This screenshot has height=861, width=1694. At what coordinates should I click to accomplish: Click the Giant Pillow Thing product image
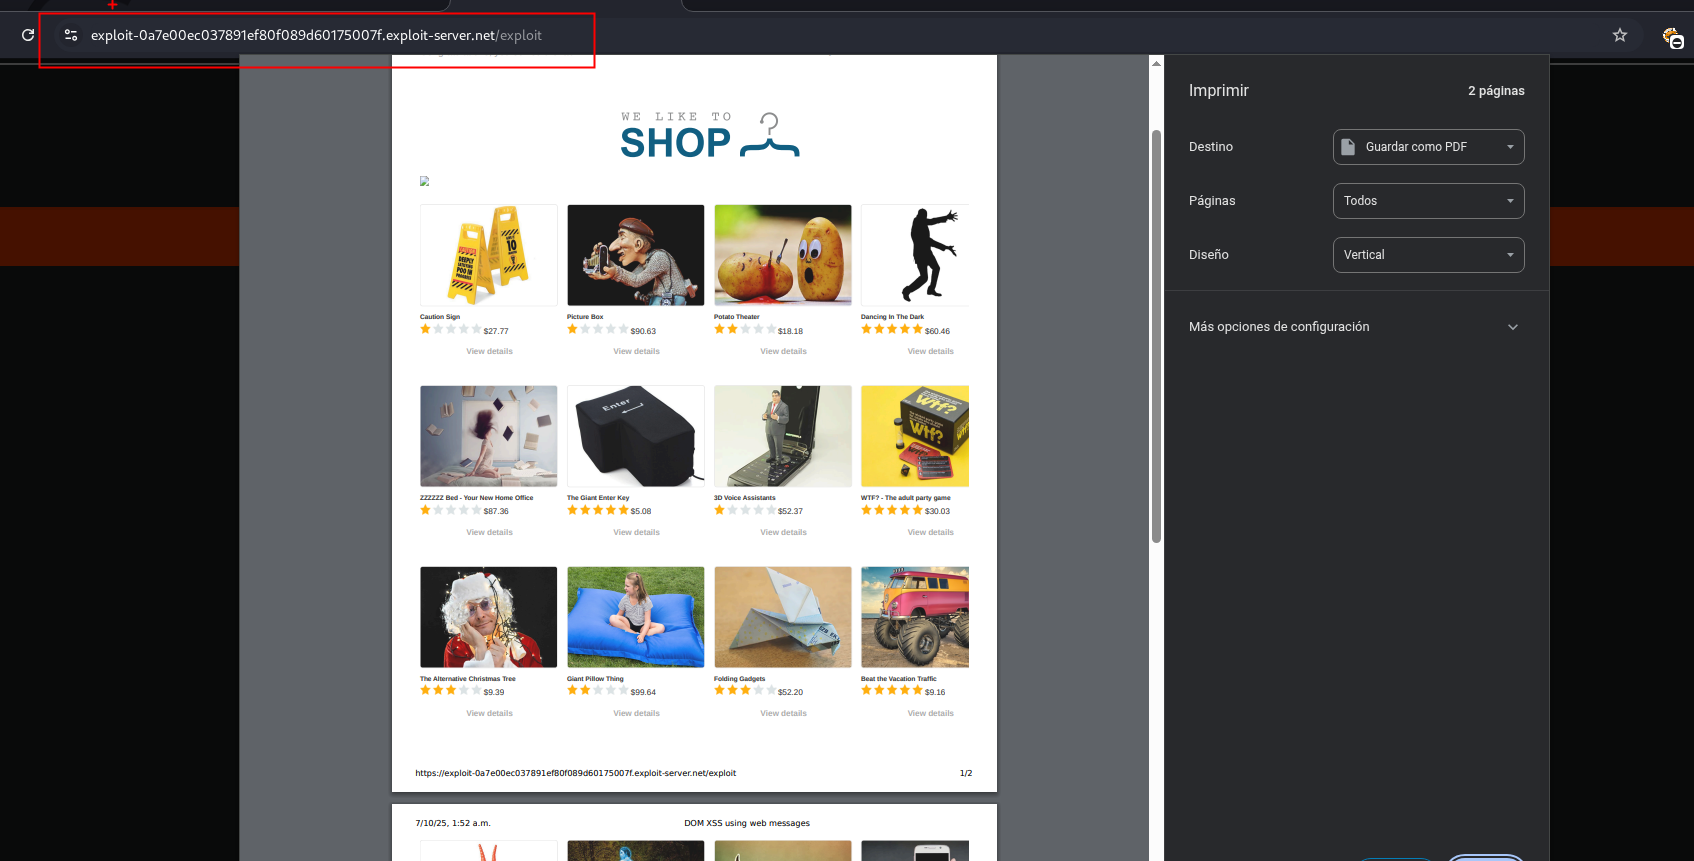coord(636,617)
